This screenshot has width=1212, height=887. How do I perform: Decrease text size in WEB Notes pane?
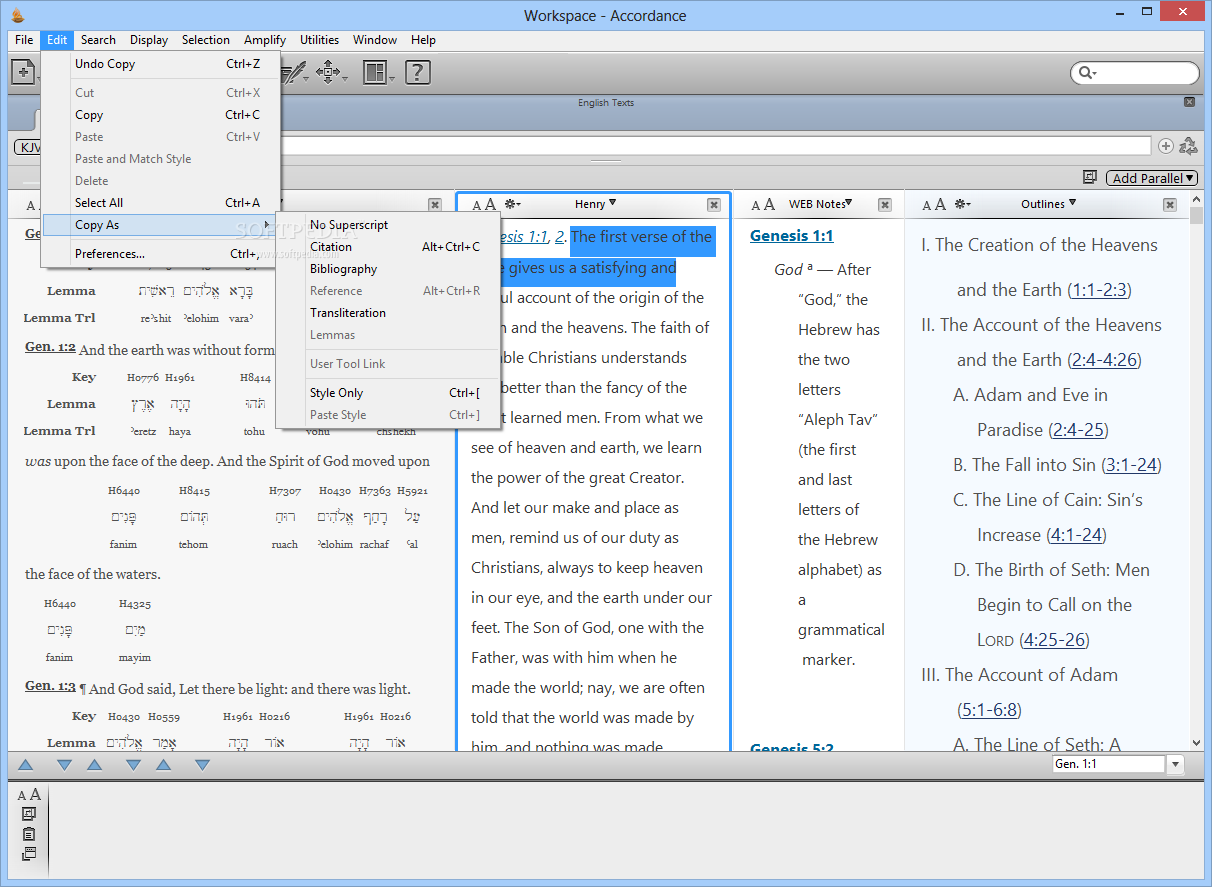click(x=755, y=205)
